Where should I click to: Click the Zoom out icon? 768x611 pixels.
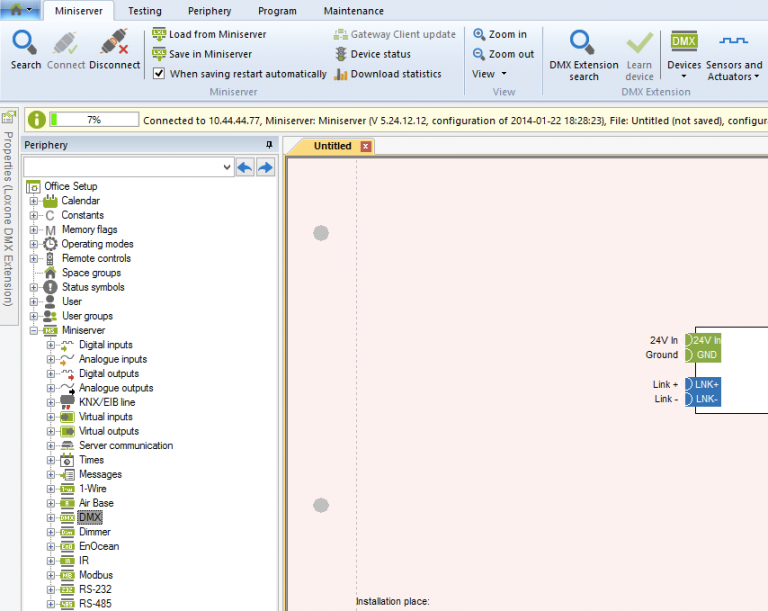[x=480, y=54]
